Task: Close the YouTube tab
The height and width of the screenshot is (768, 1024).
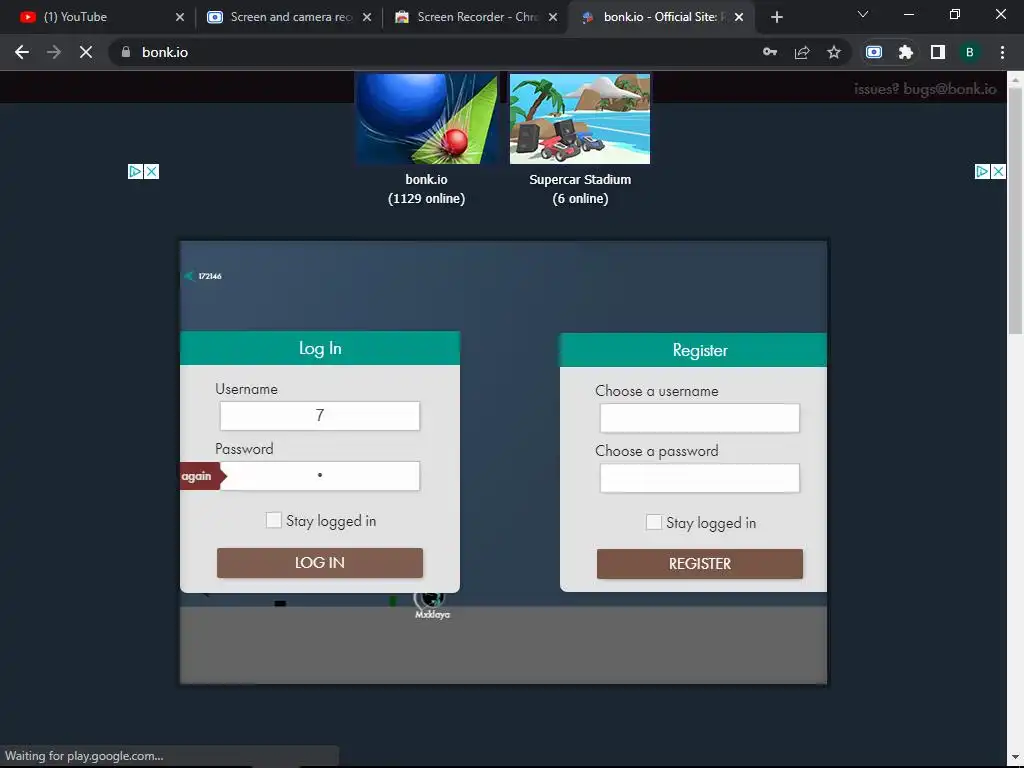Action: (180, 17)
